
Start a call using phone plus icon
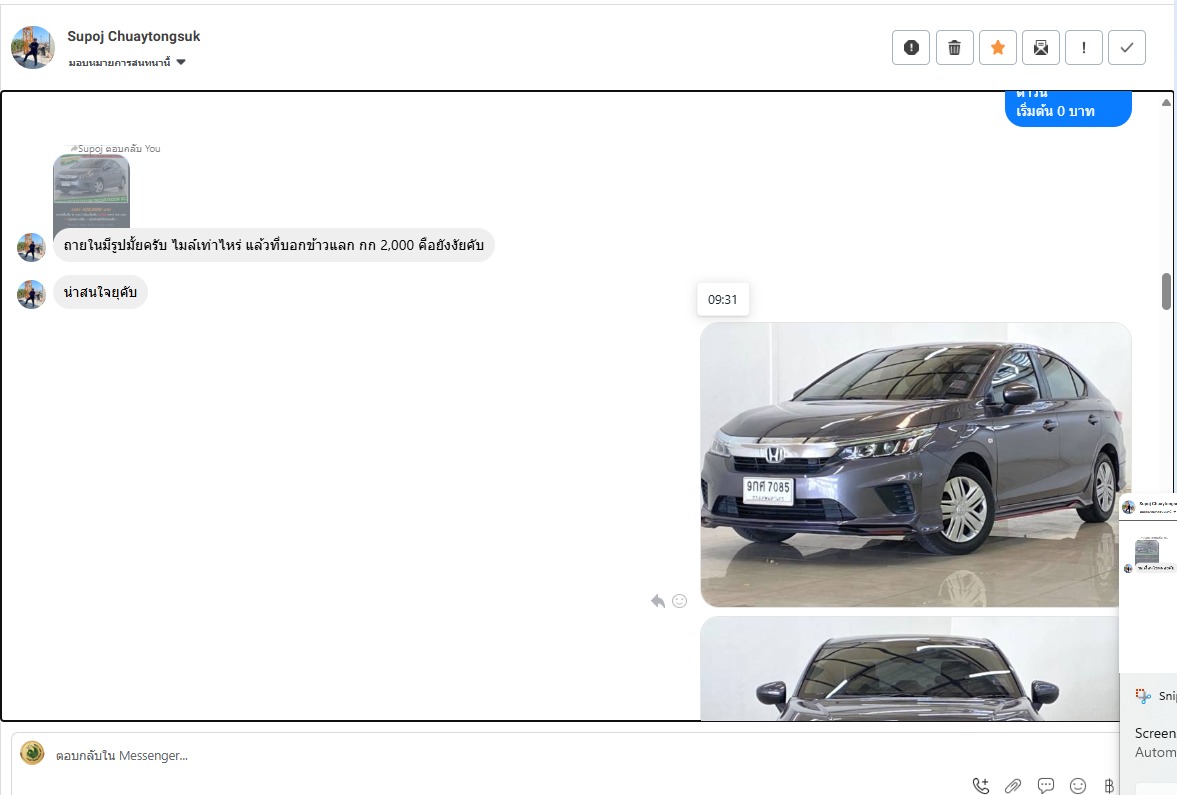pyautogui.click(x=980, y=786)
